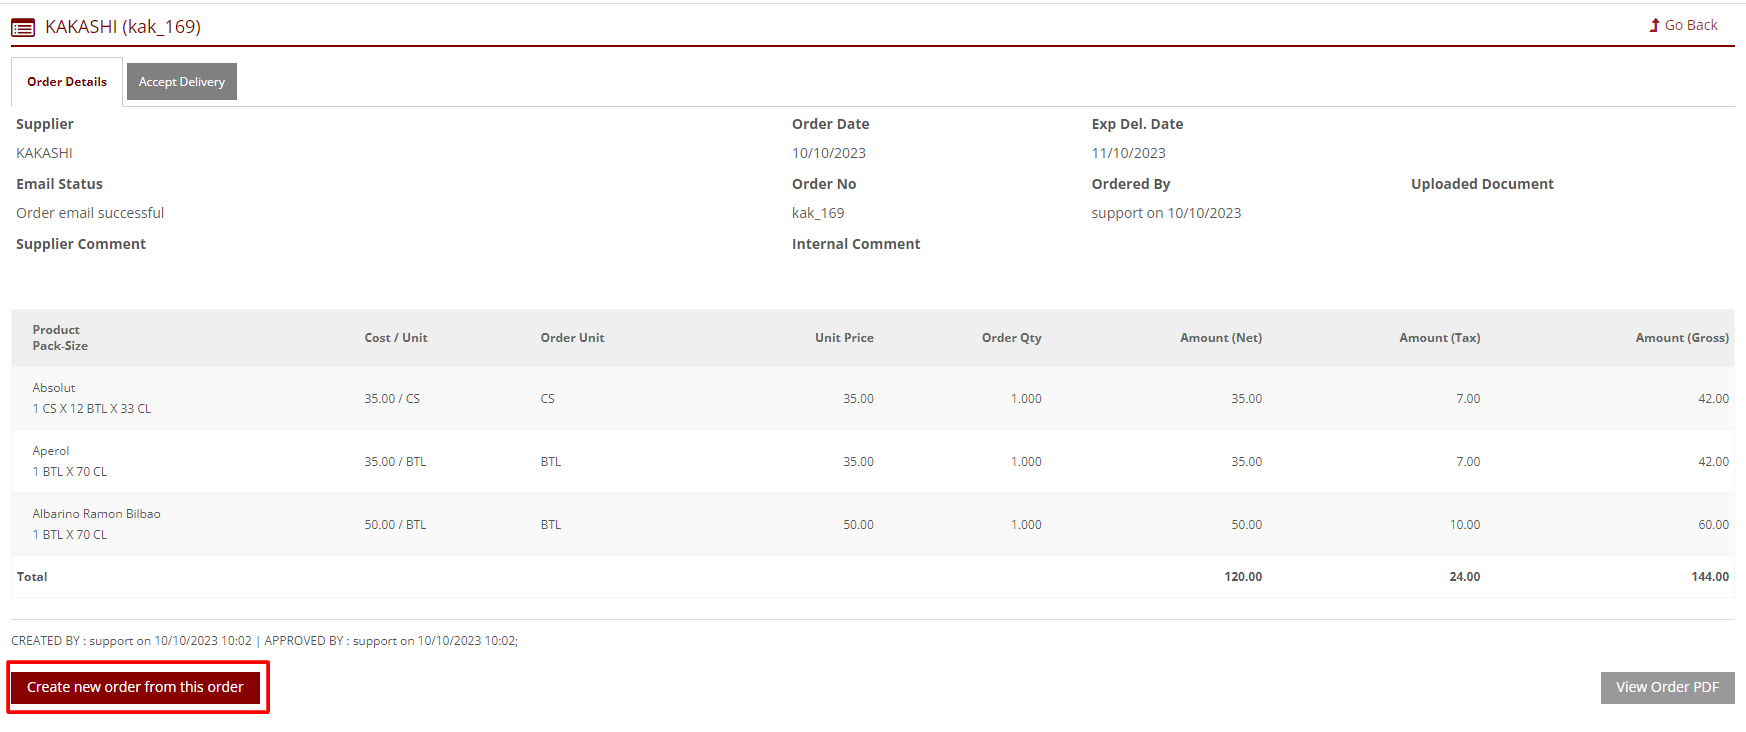1746x732 pixels.
Task: Click the Cost / Unit column header
Action: pos(395,338)
